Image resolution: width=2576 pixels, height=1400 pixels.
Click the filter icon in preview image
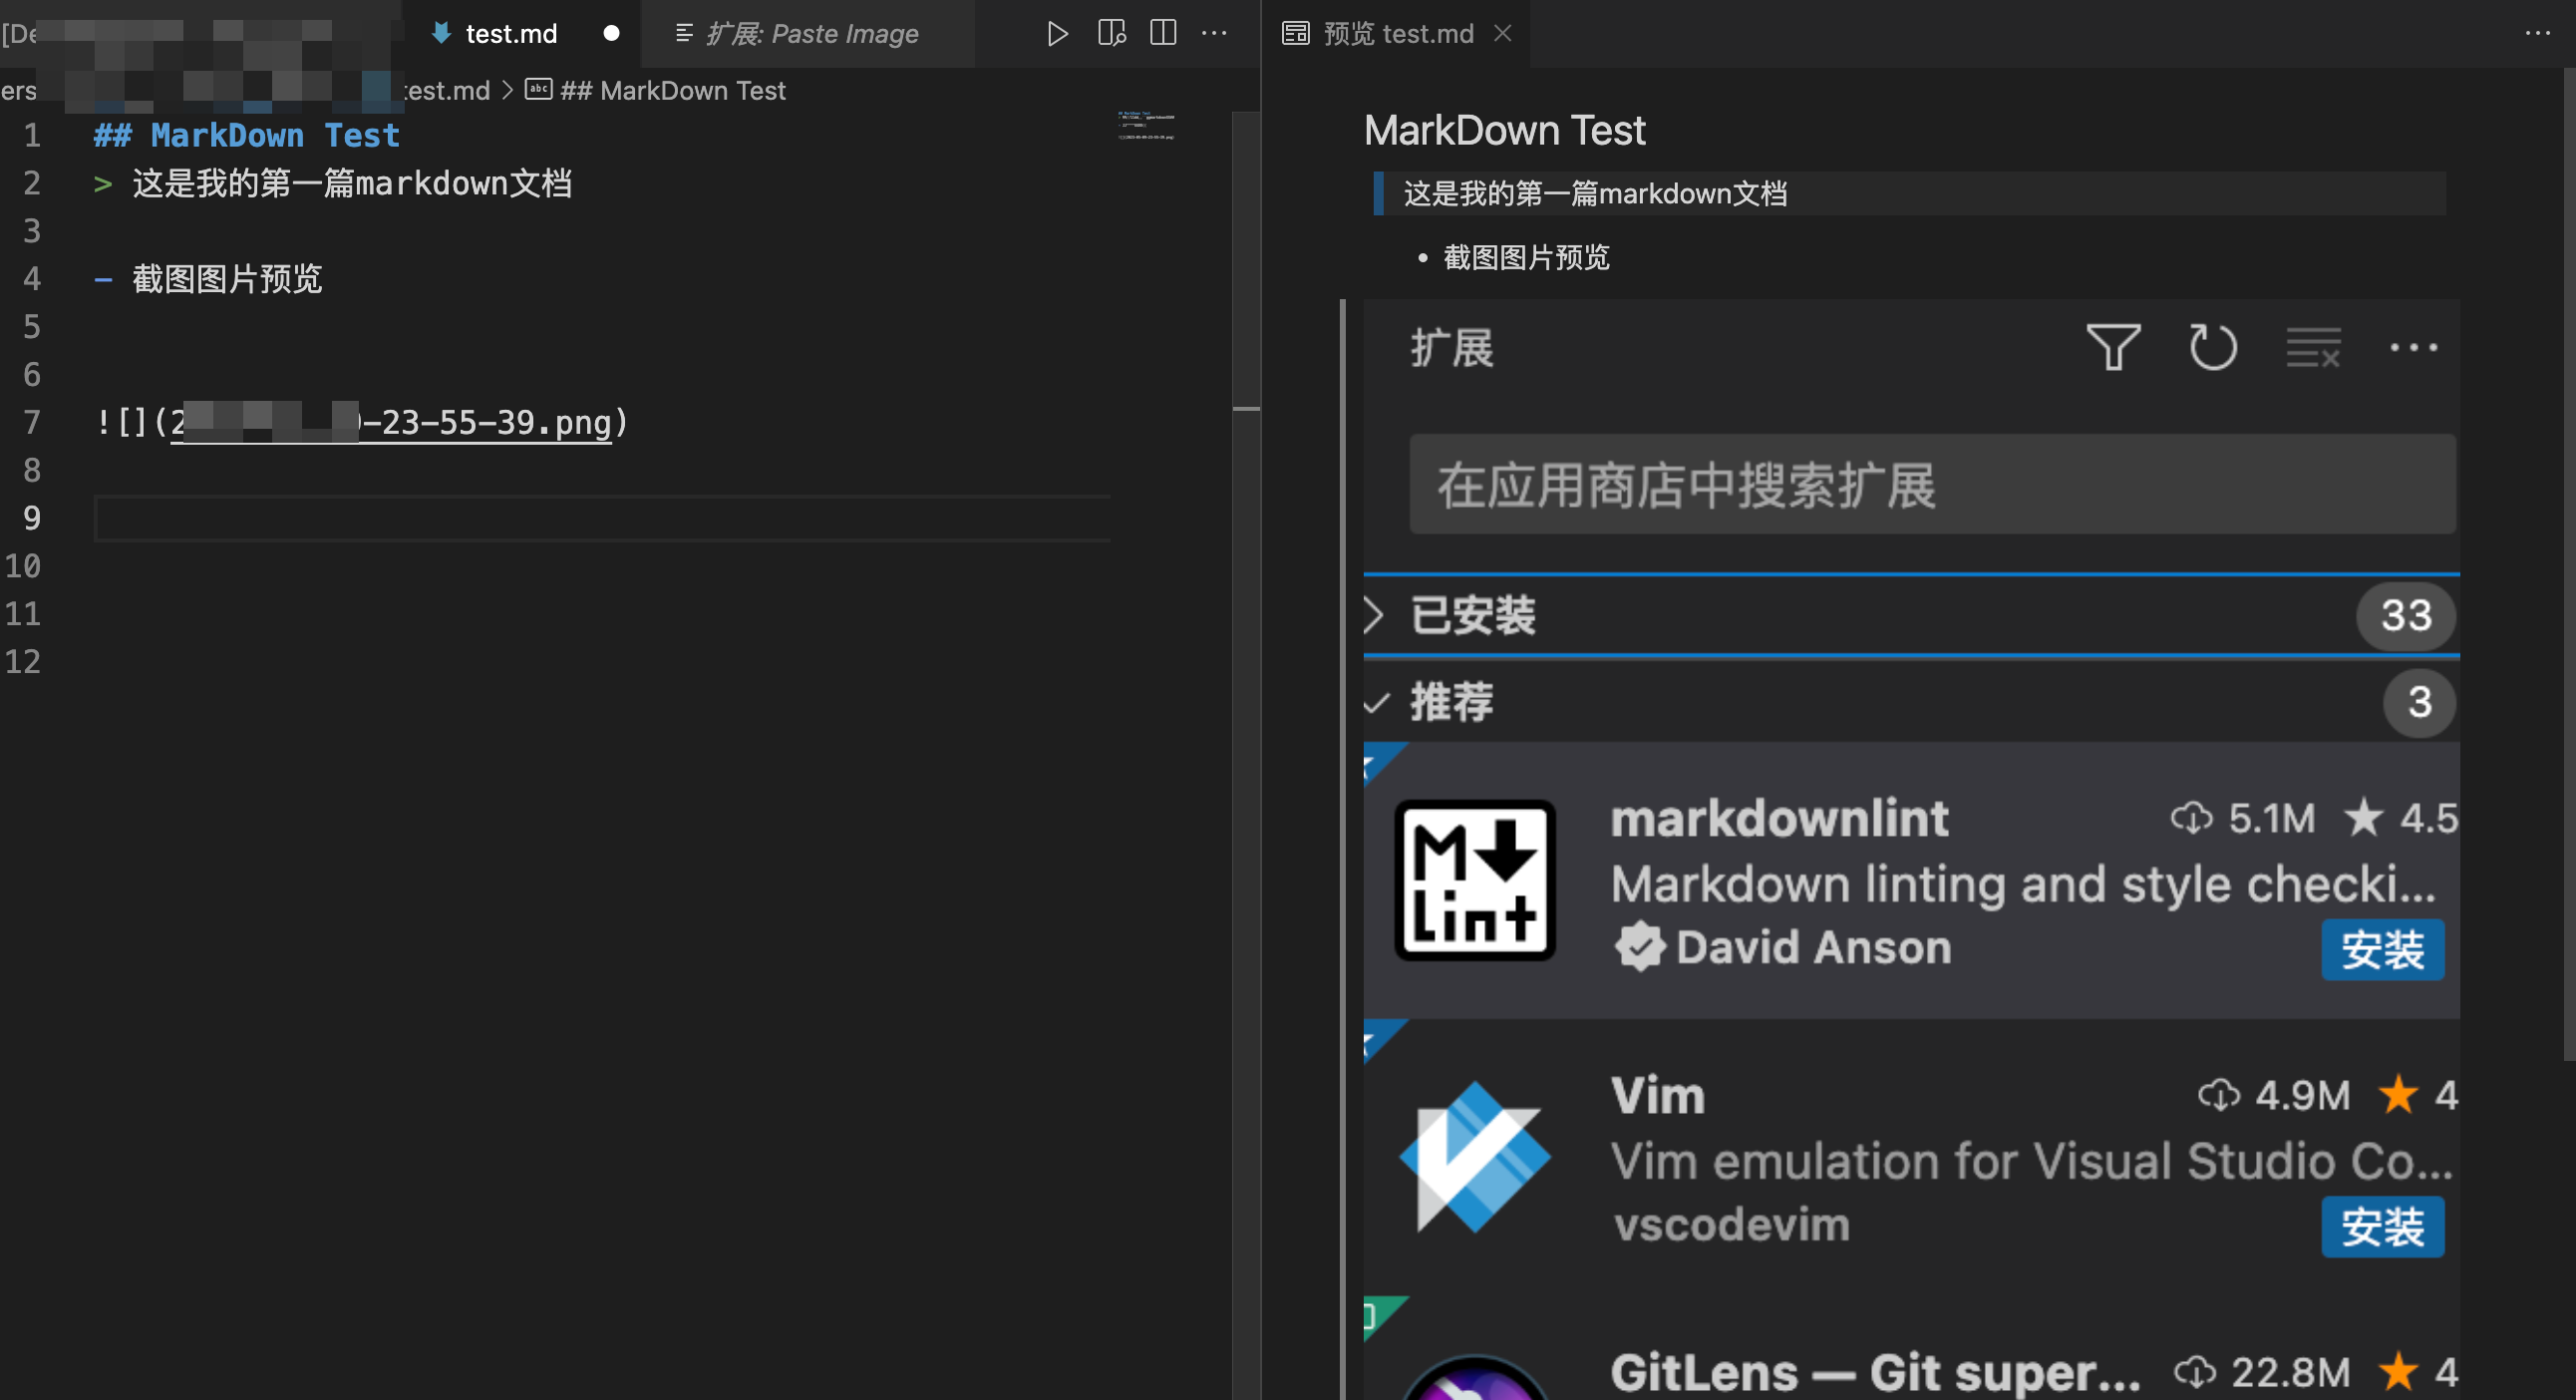tap(2113, 347)
